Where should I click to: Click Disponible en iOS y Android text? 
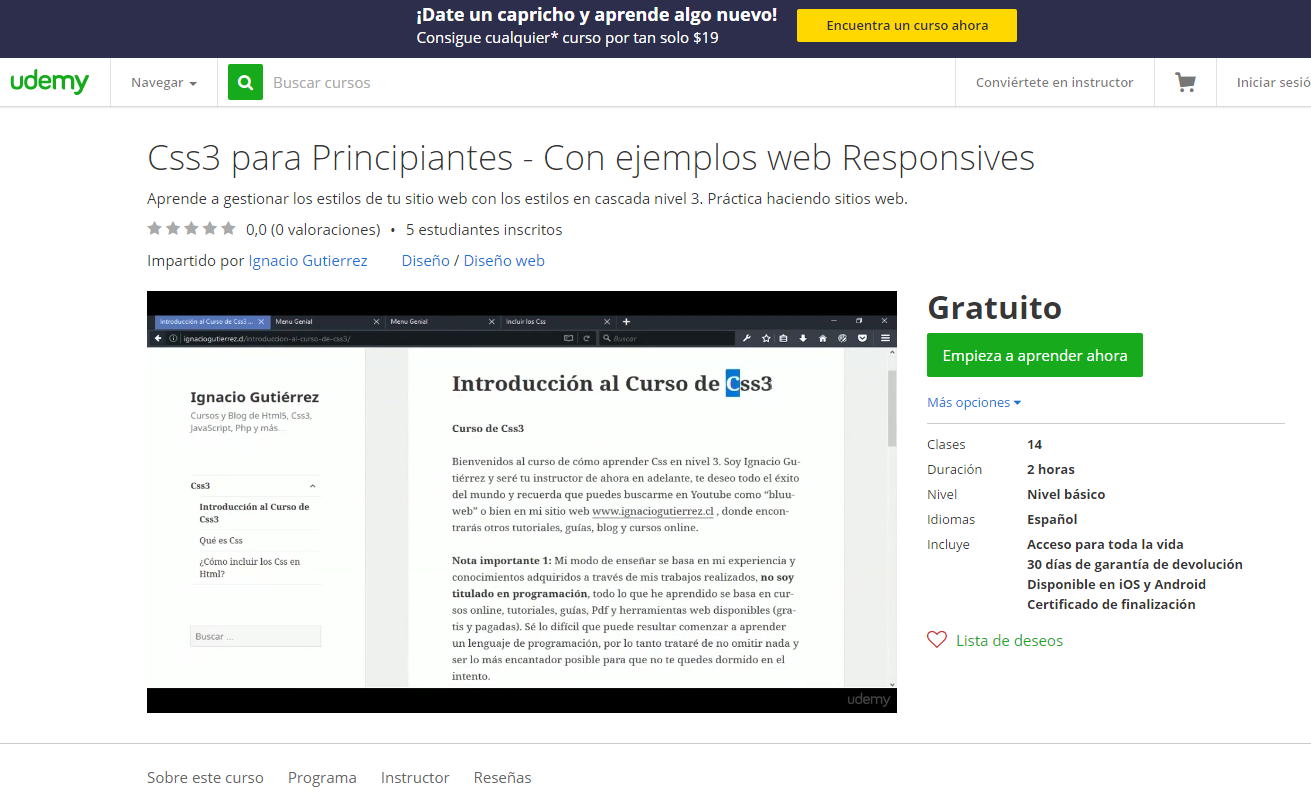(x=1116, y=584)
